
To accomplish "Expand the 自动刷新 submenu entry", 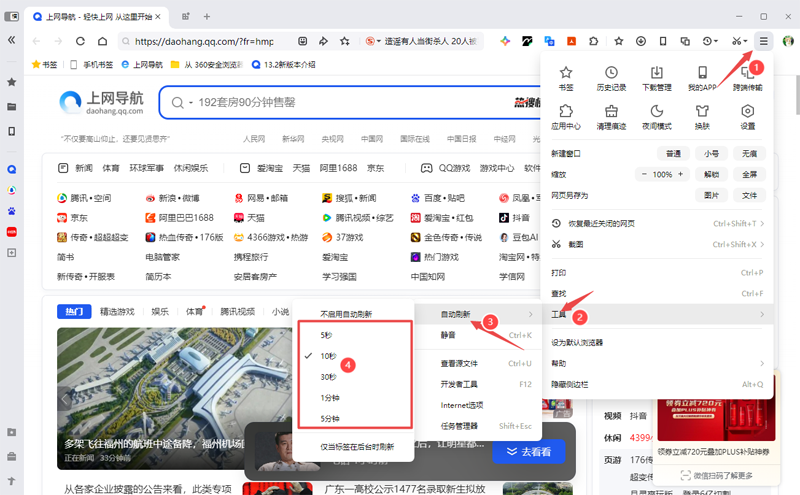I will click(478, 314).
